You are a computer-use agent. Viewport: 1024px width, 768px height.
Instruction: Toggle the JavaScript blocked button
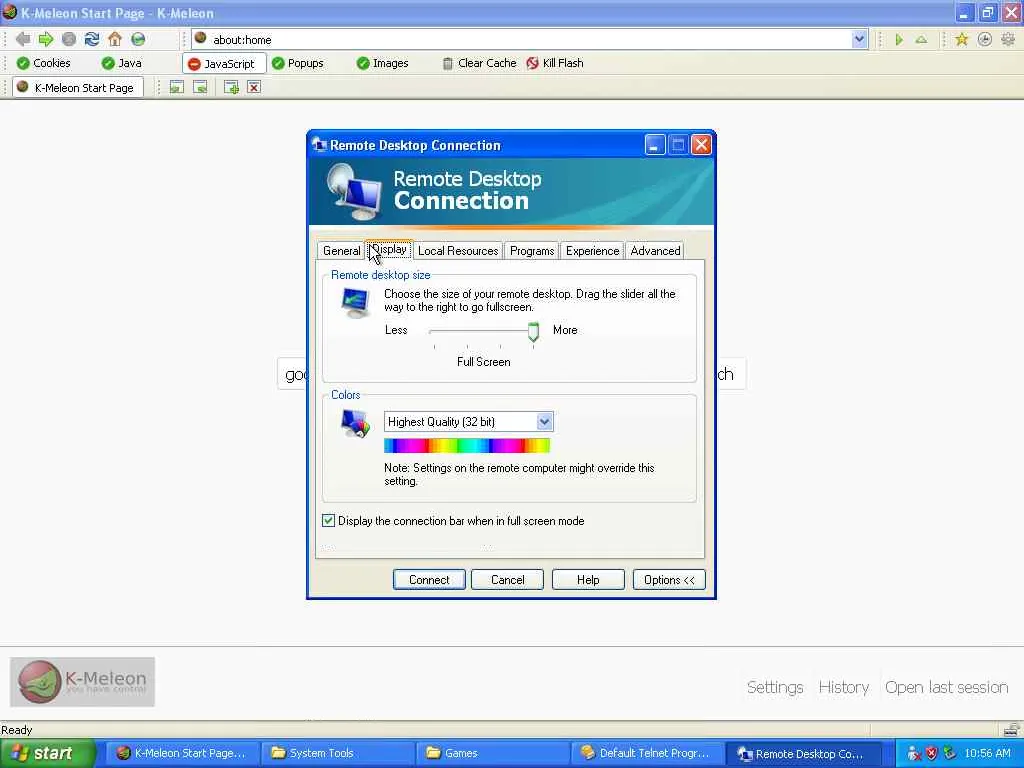tap(223, 63)
